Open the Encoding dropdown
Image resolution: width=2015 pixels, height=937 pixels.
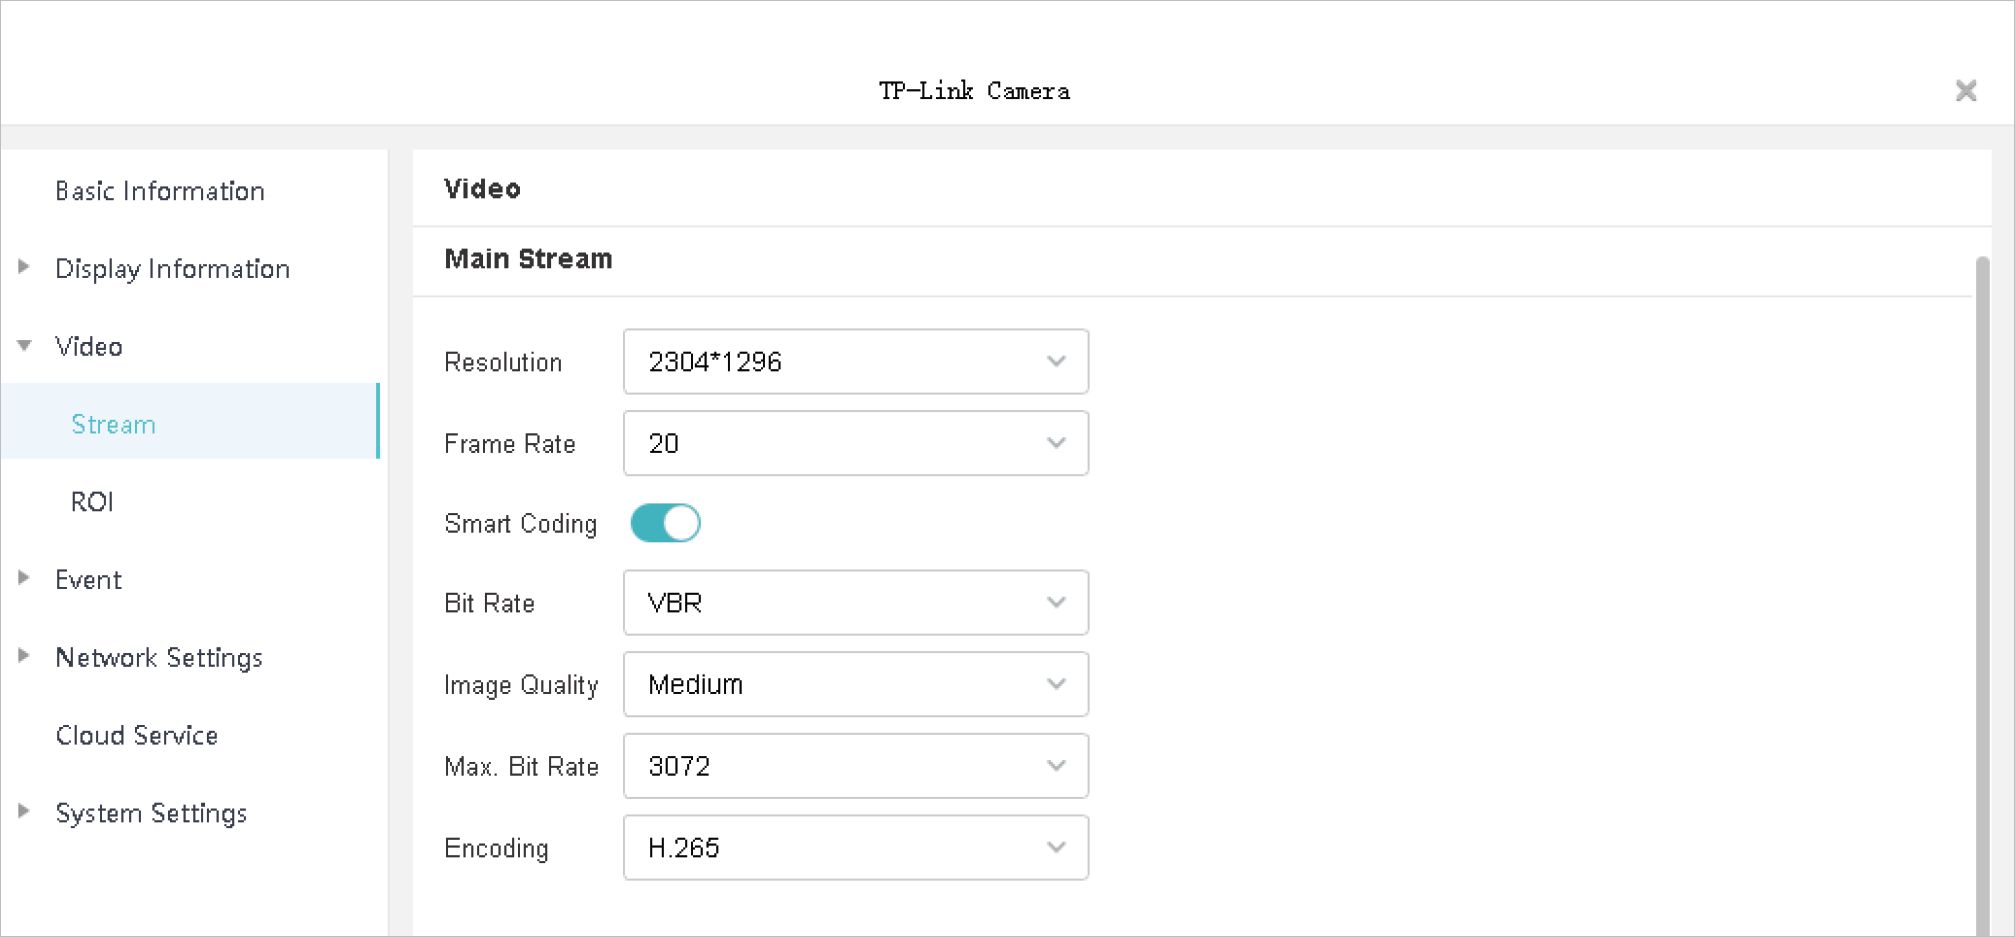click(855, 848)
